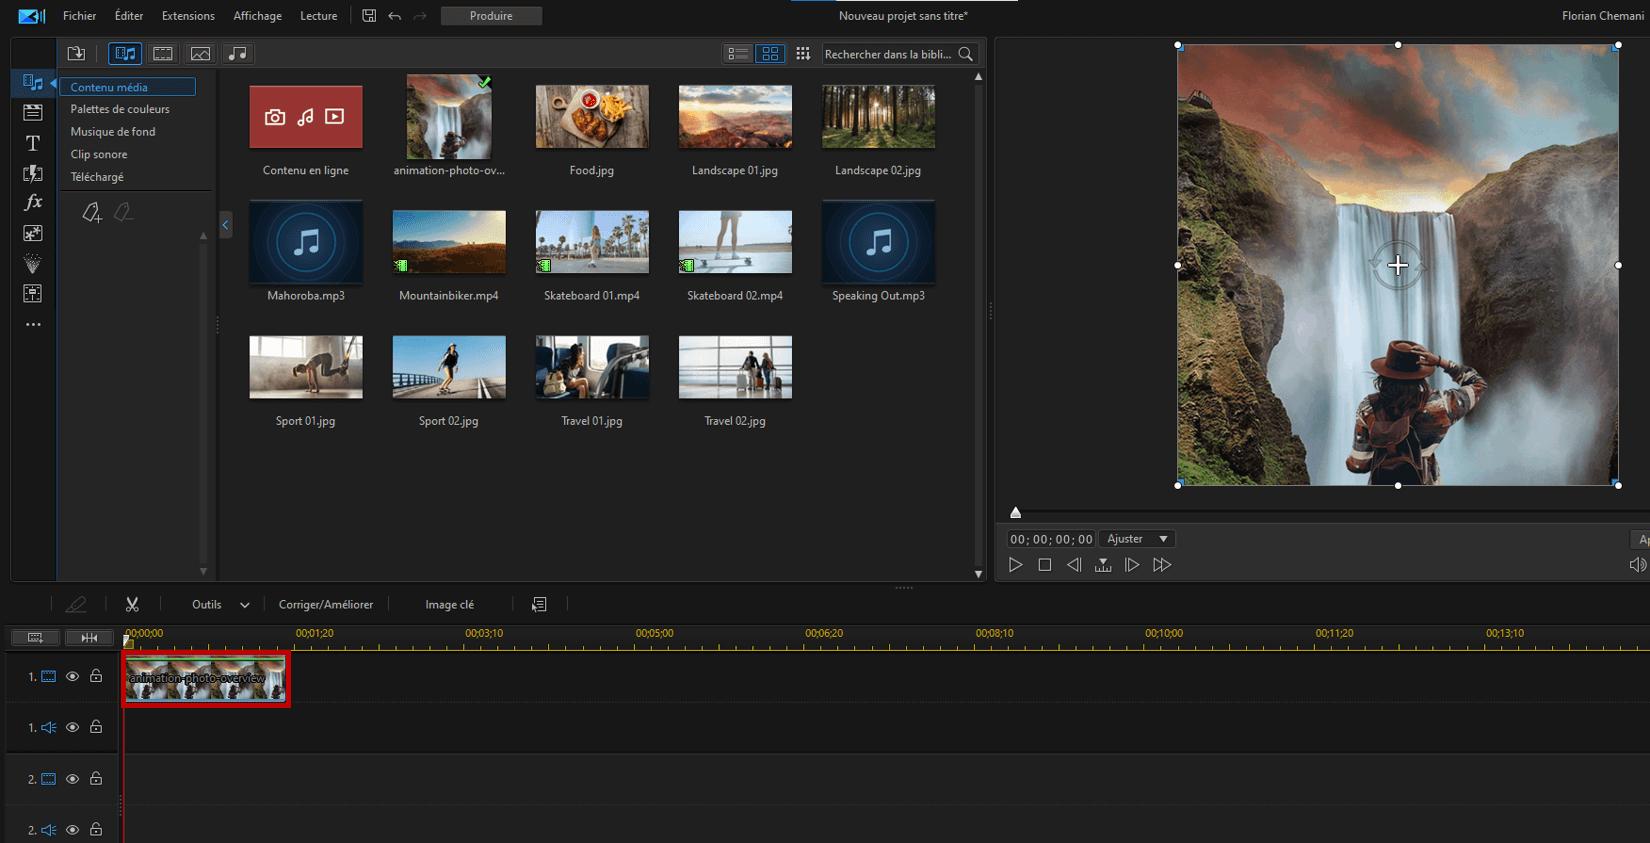
Task: Toggle visibility of video track 1
Action: 72,677
